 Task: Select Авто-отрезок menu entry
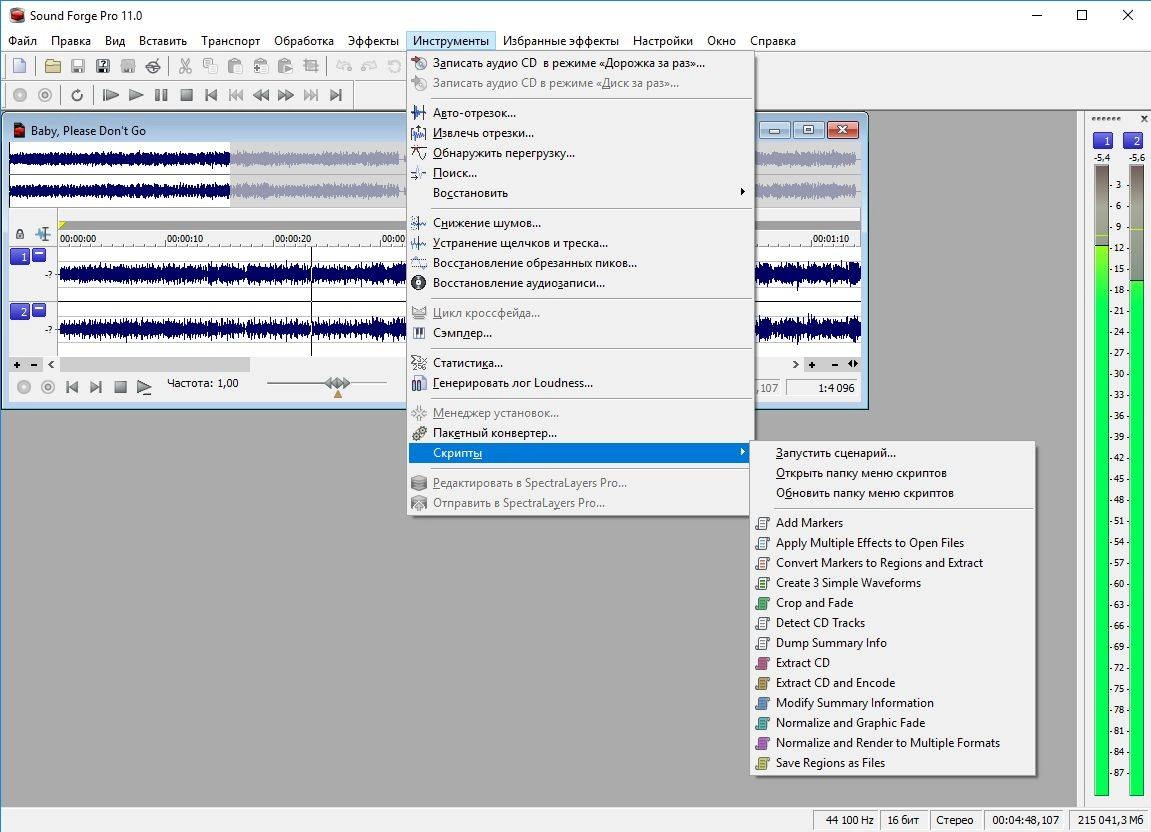point(581,113)
